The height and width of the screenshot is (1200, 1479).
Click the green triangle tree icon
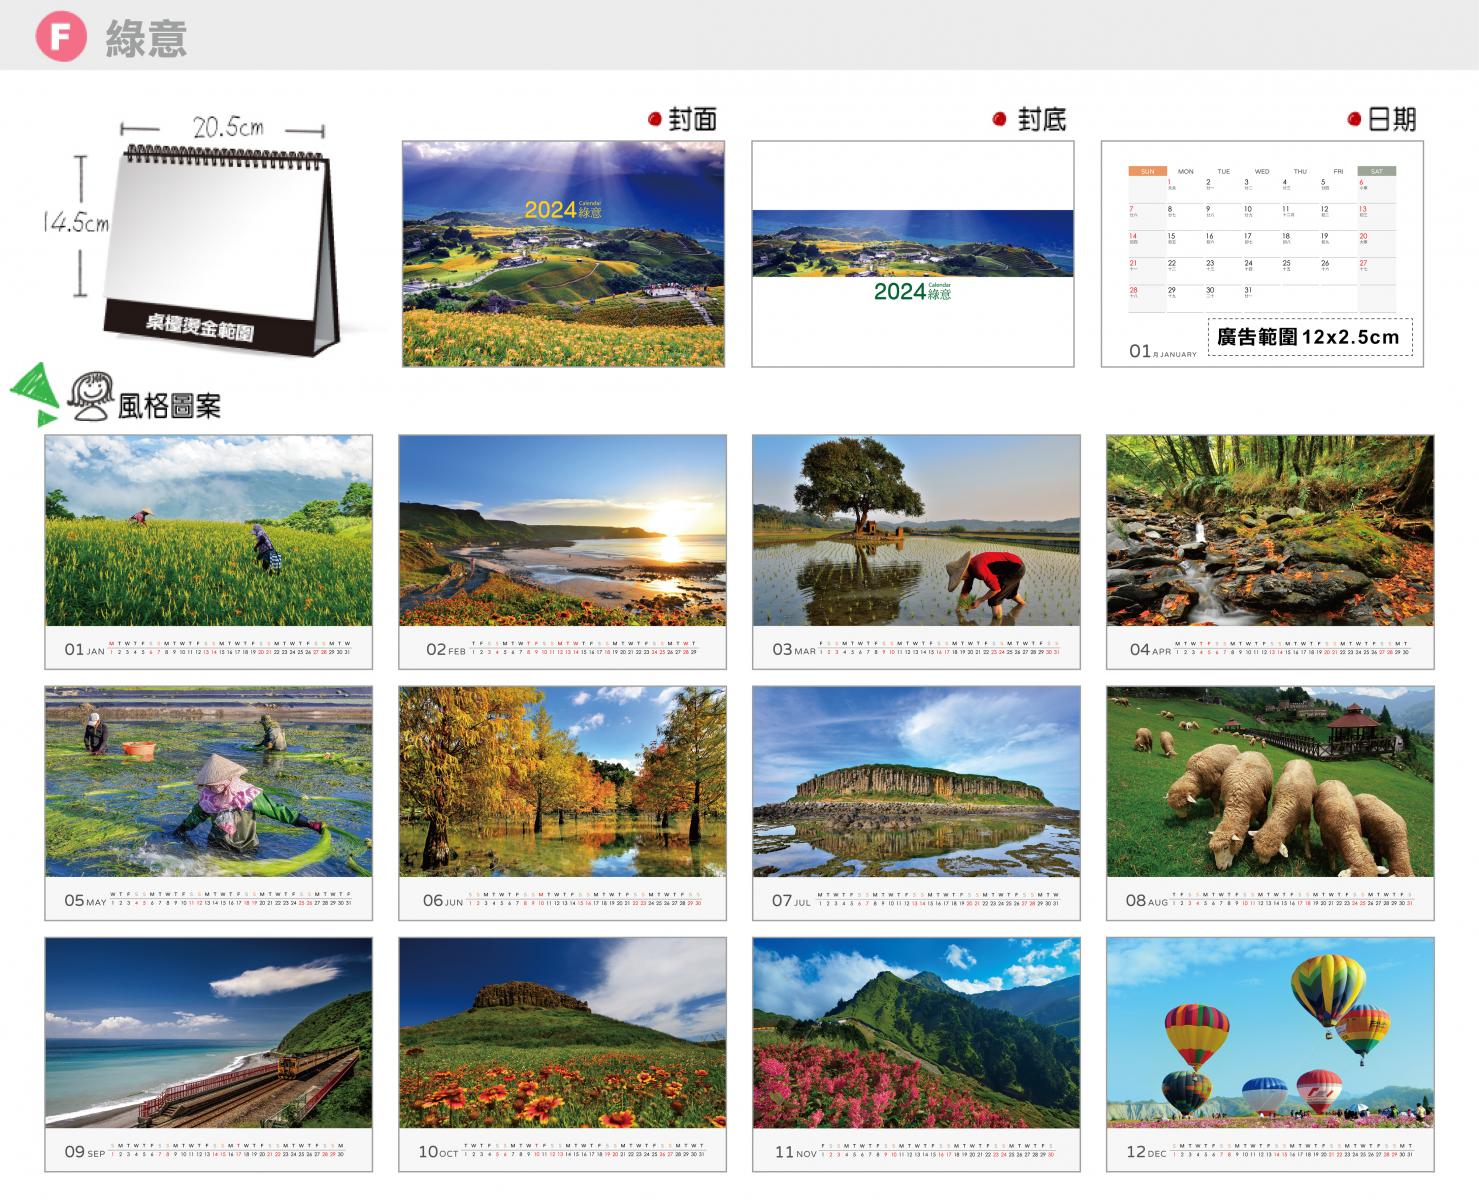35,393
